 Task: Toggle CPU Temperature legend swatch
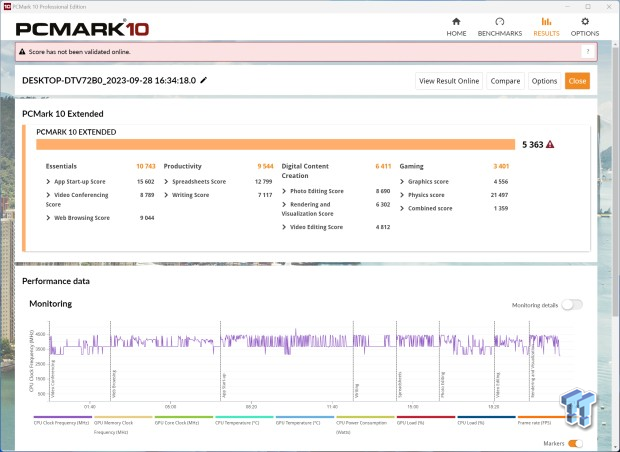point(244,417)
